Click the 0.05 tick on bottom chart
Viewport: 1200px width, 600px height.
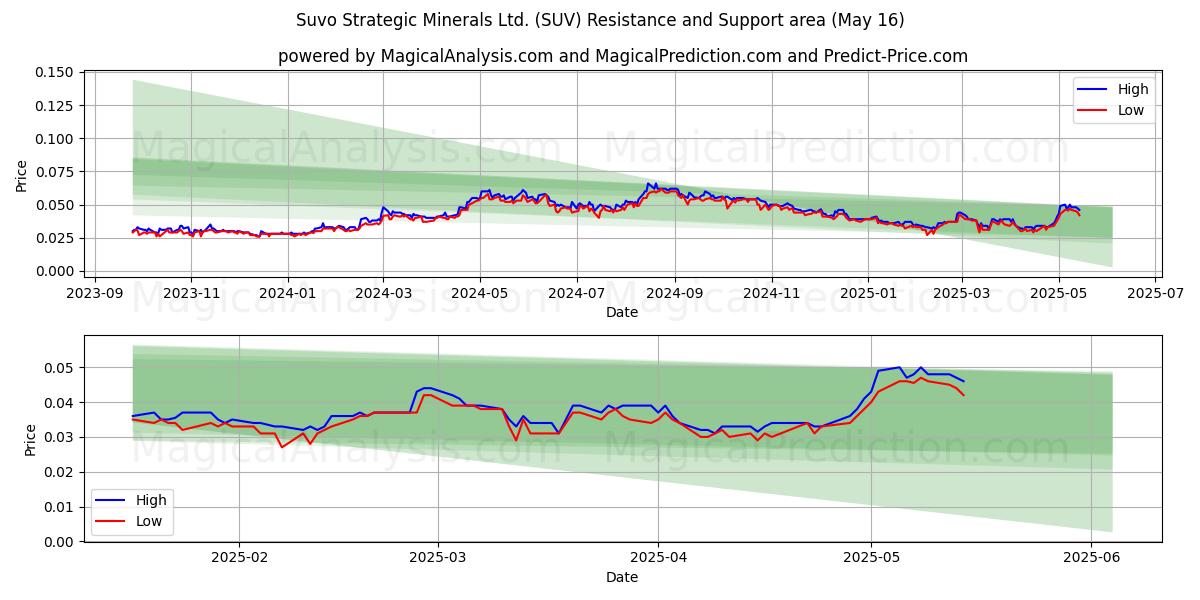click(60, 368)
